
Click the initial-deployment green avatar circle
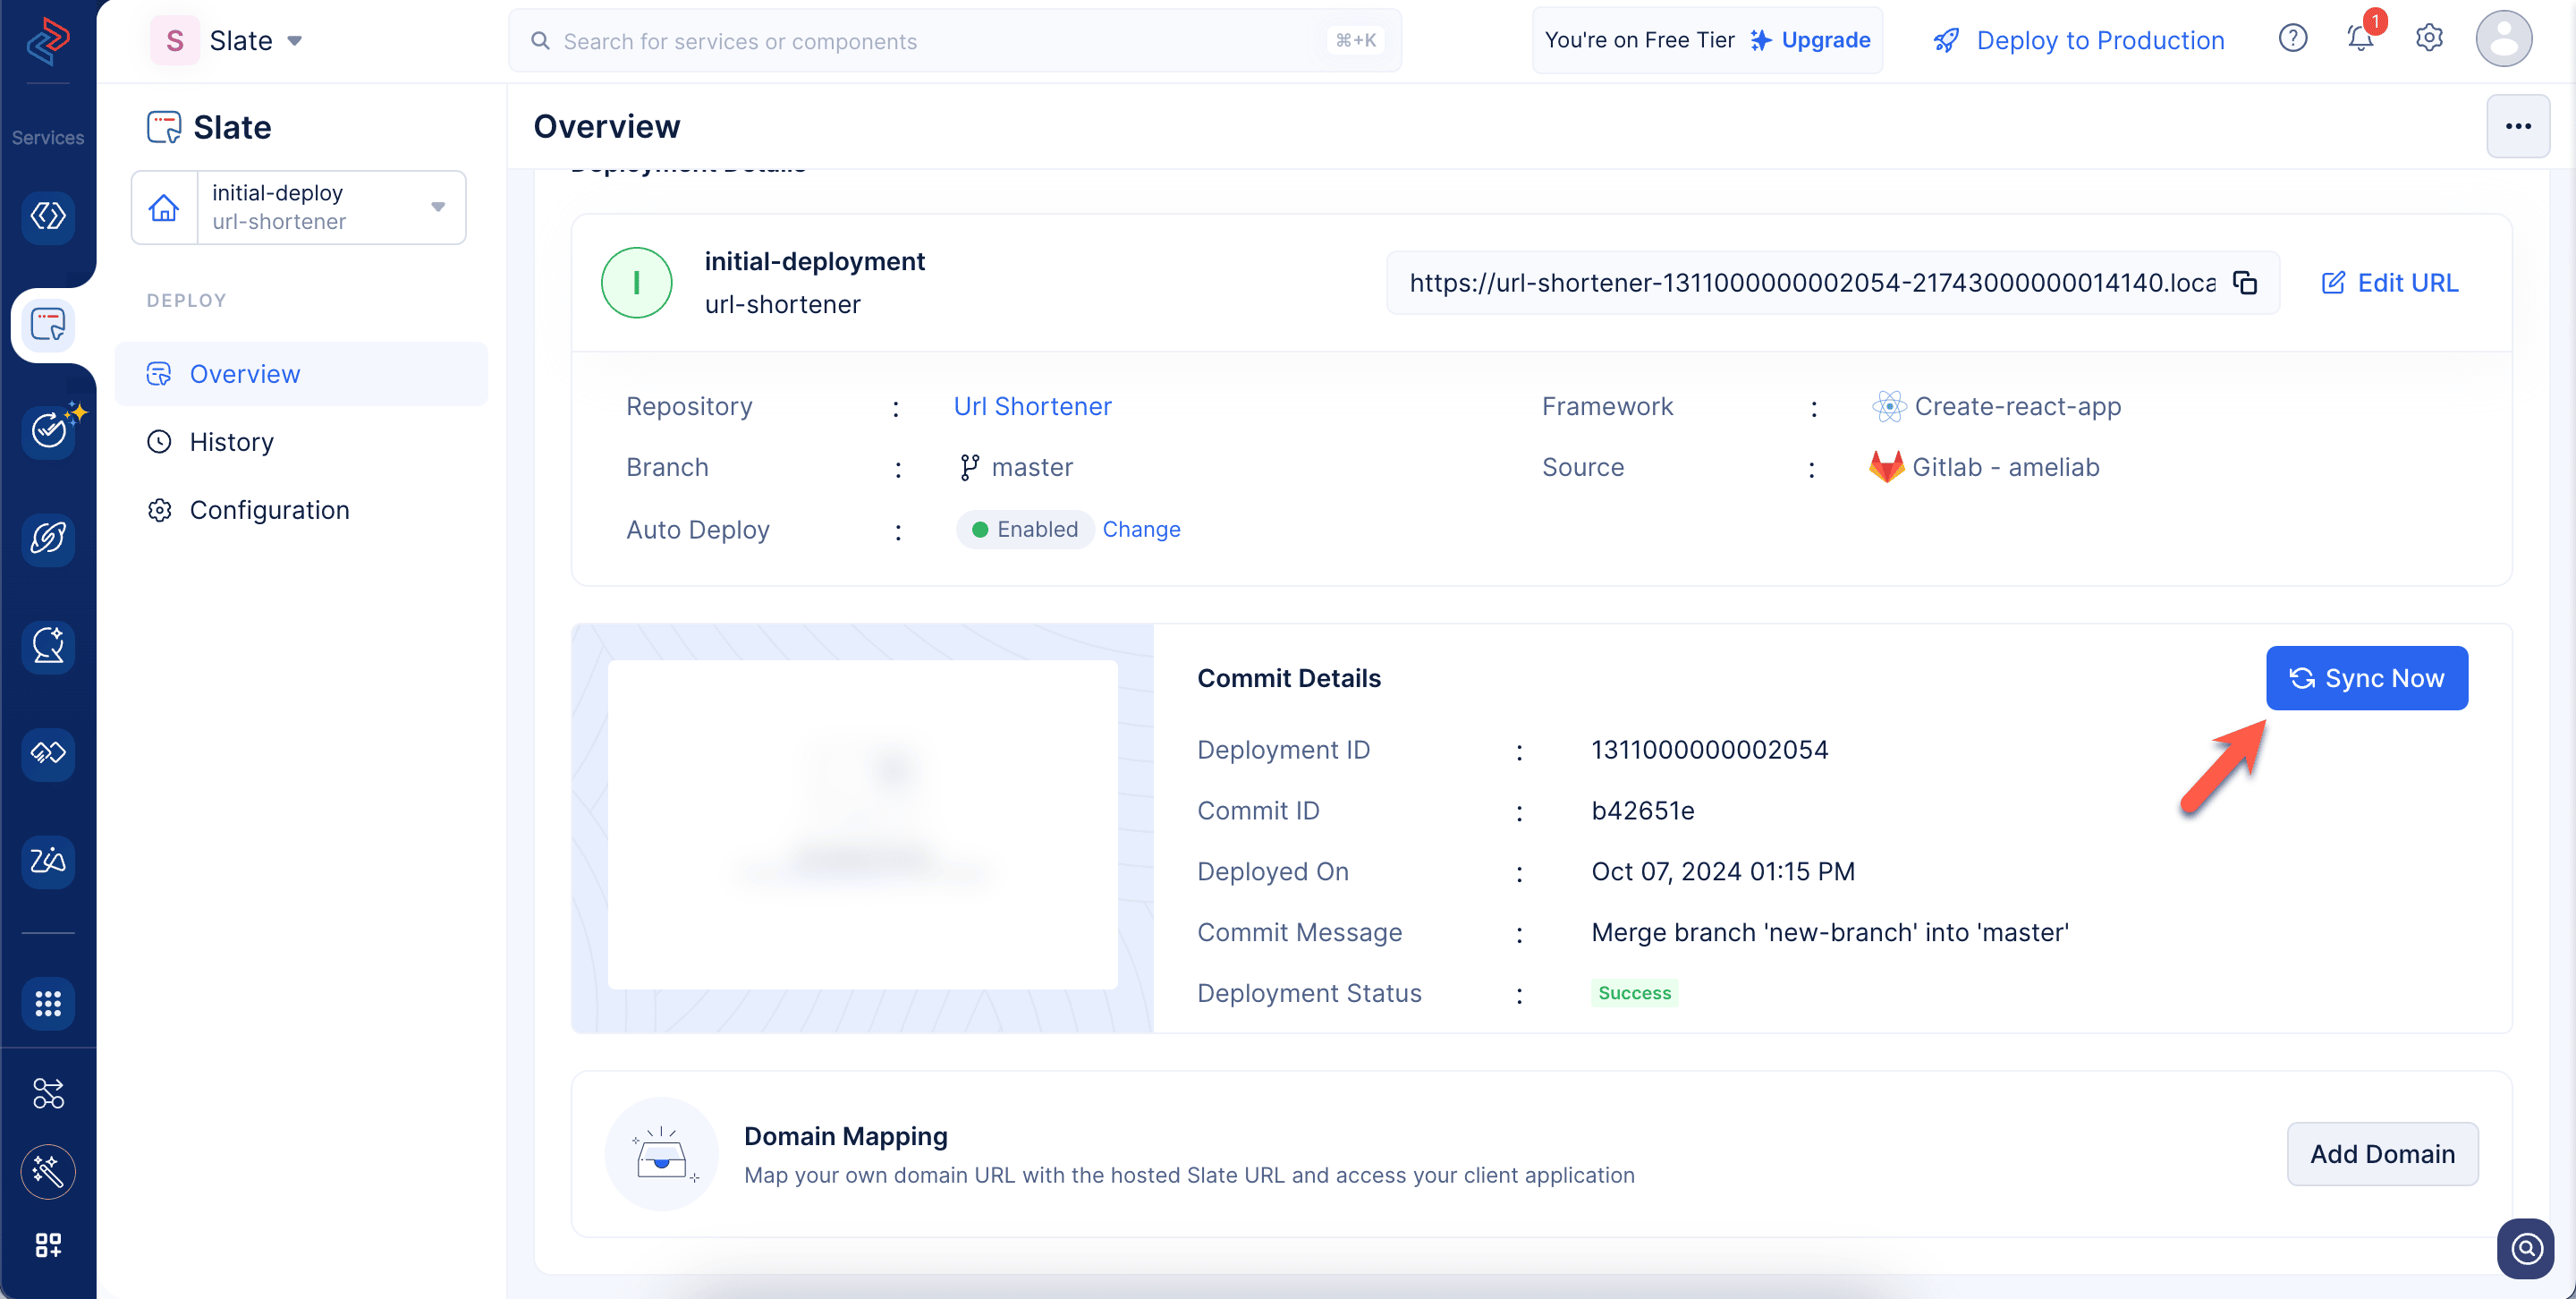636,283
